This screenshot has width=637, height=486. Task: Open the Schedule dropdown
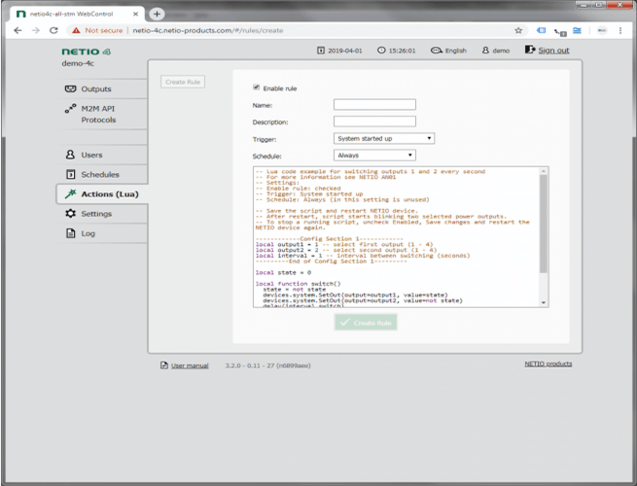(374, 155)
